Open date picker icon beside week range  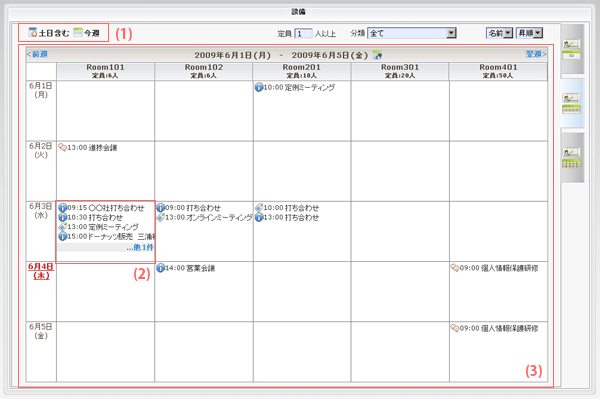pos(377,55)
